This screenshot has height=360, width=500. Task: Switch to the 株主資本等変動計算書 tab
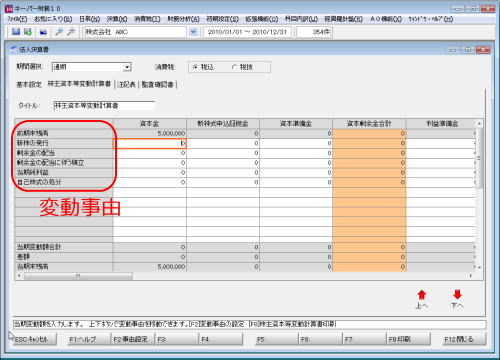click(79, 84)
